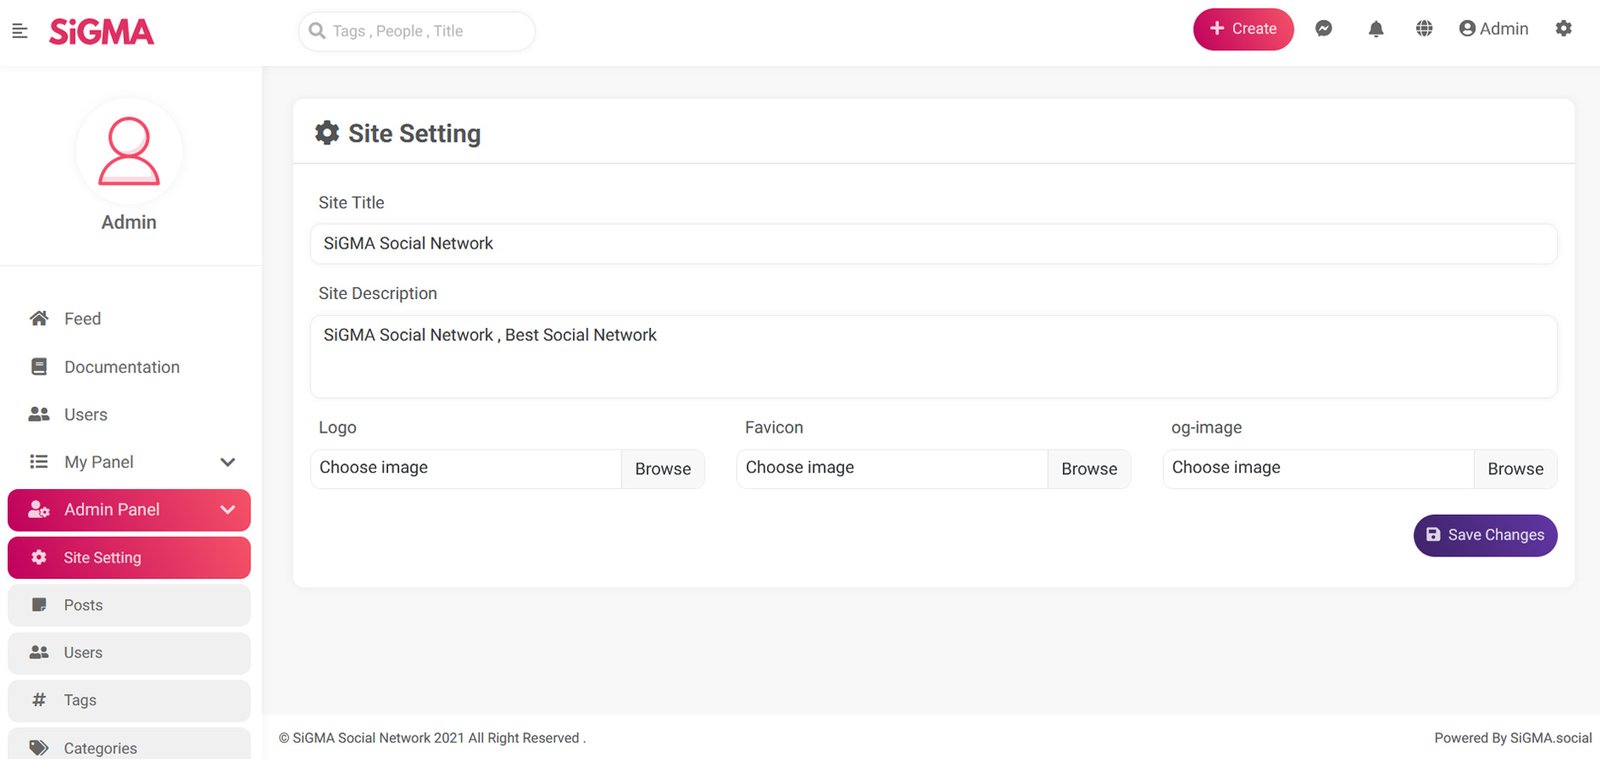Click the Posts sticky note icon

pos(39,605)
